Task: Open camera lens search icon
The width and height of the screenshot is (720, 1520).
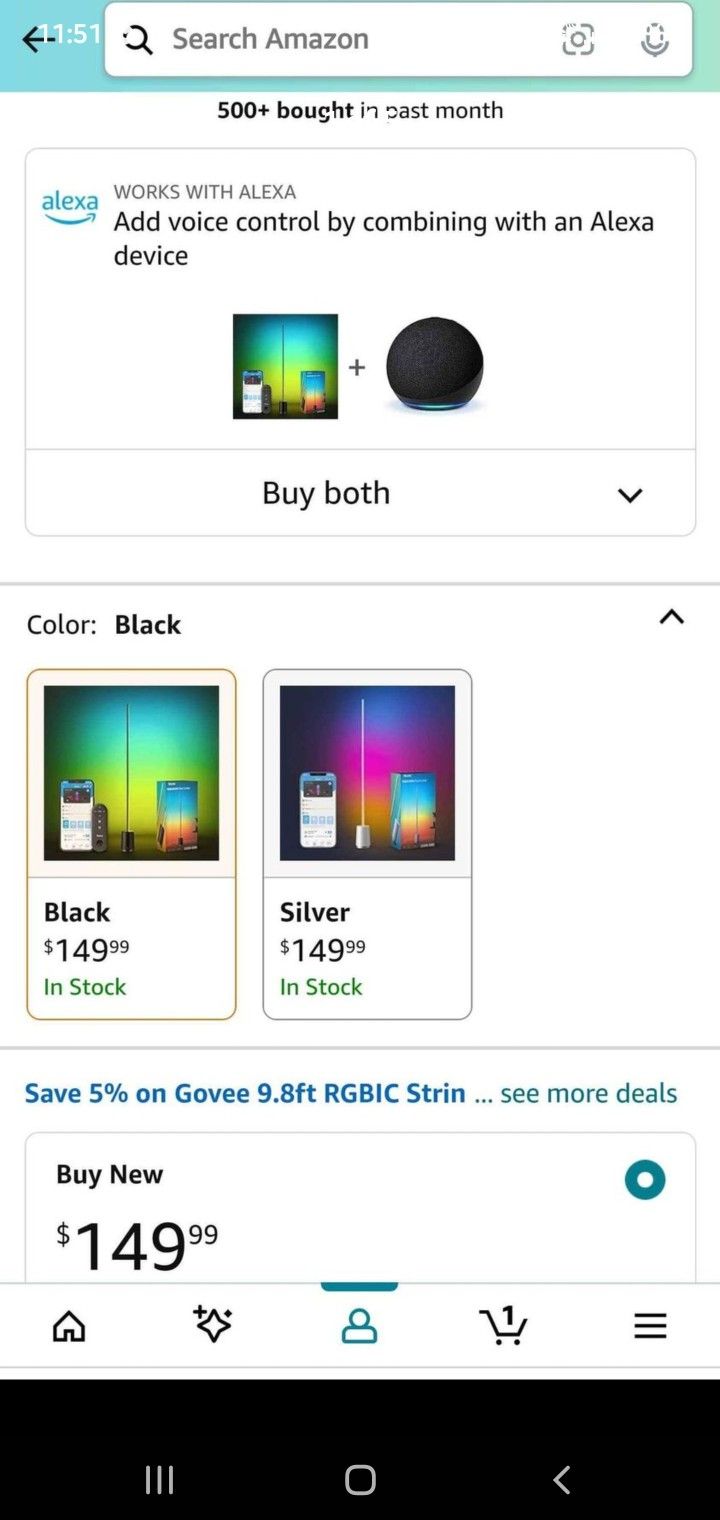Action: click(577, 39)
